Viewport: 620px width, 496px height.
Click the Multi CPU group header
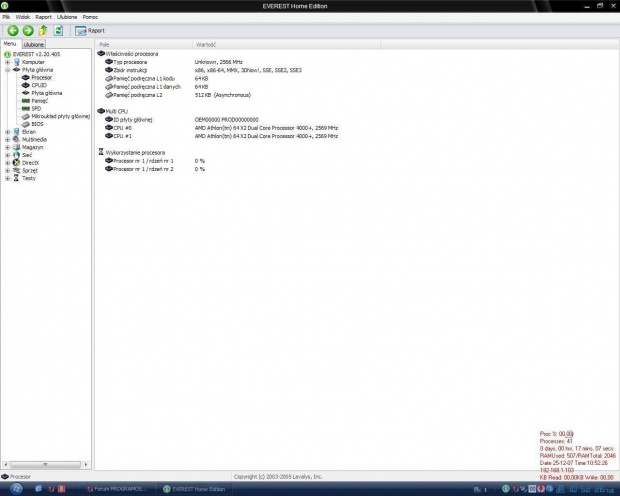pos(113,111)
